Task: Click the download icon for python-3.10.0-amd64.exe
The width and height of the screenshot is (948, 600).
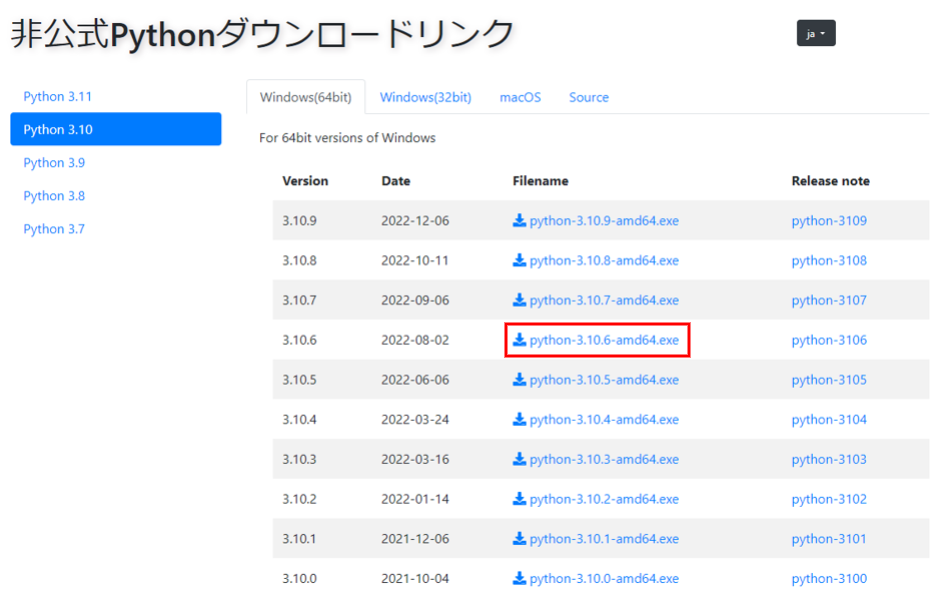Action: 520,578
